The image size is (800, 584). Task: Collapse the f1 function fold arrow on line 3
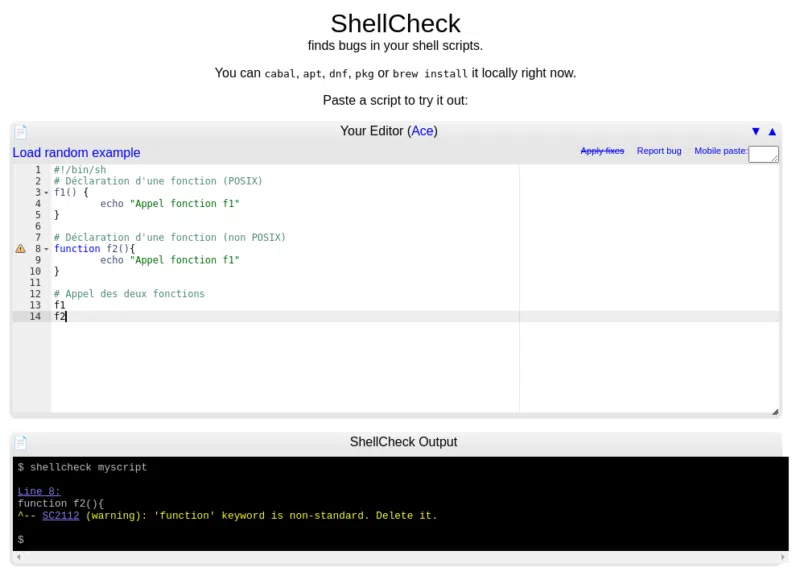pyautogui.click(x=44, y=192)
